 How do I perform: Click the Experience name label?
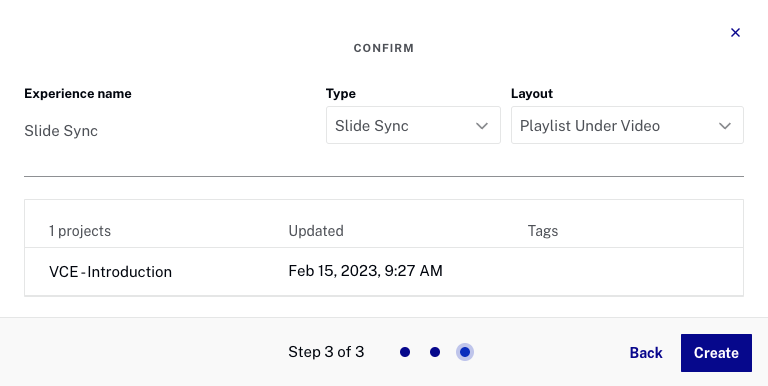78,94
